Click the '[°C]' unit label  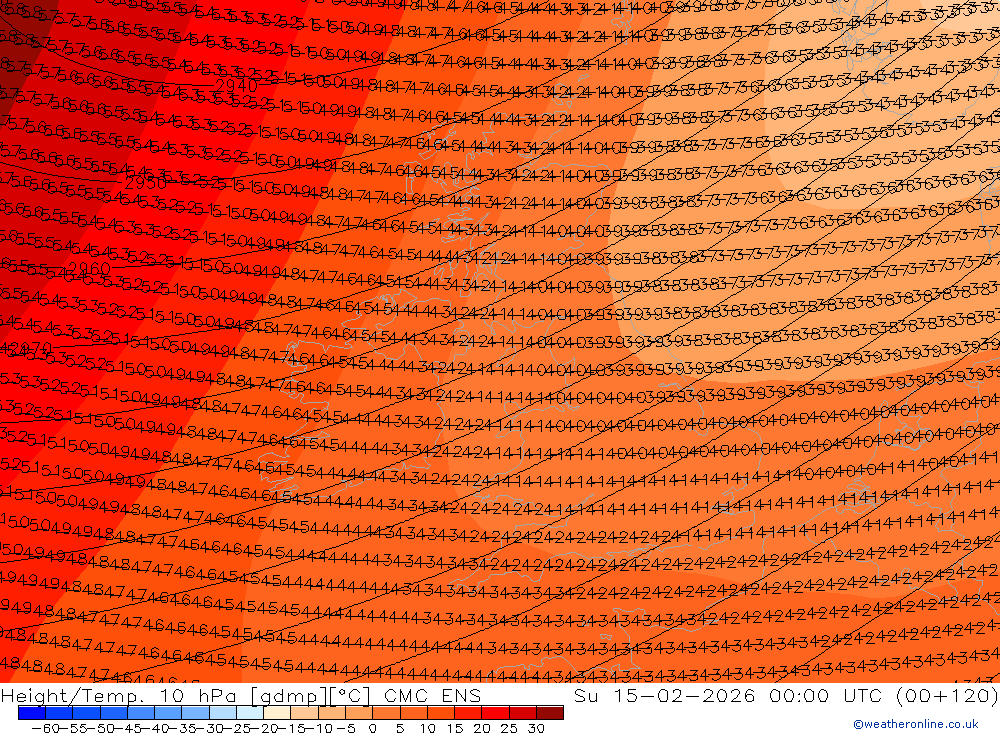click(x=349, y=695)
